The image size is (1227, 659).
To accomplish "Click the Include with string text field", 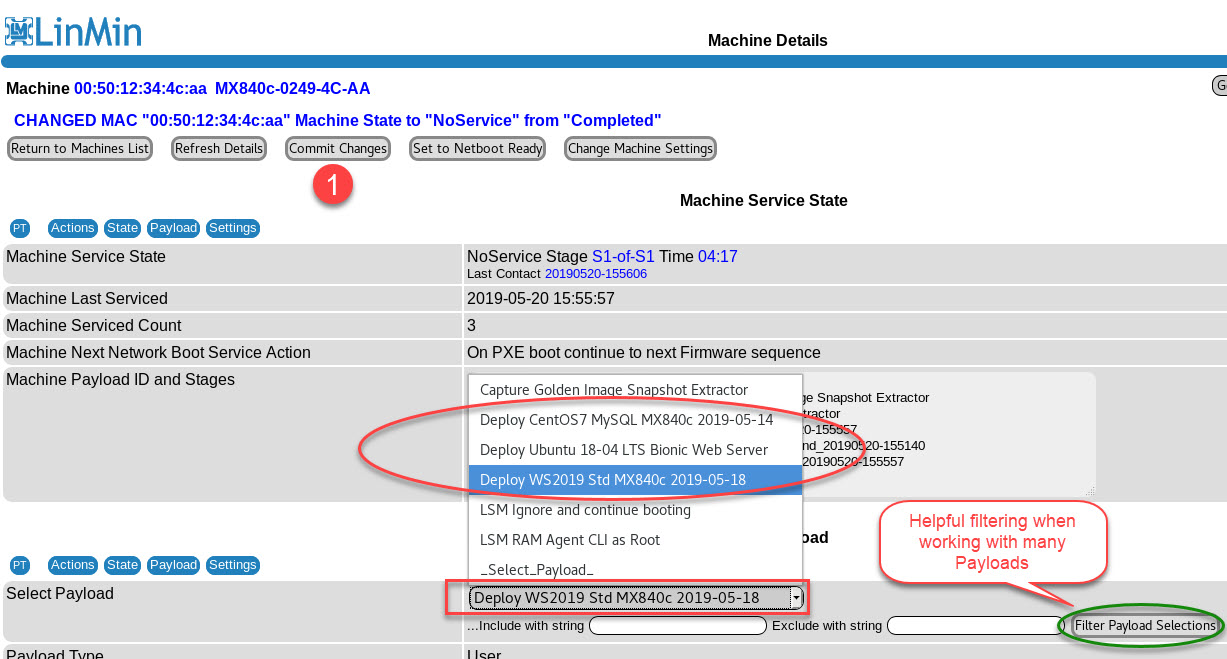I will pos(677,626).
